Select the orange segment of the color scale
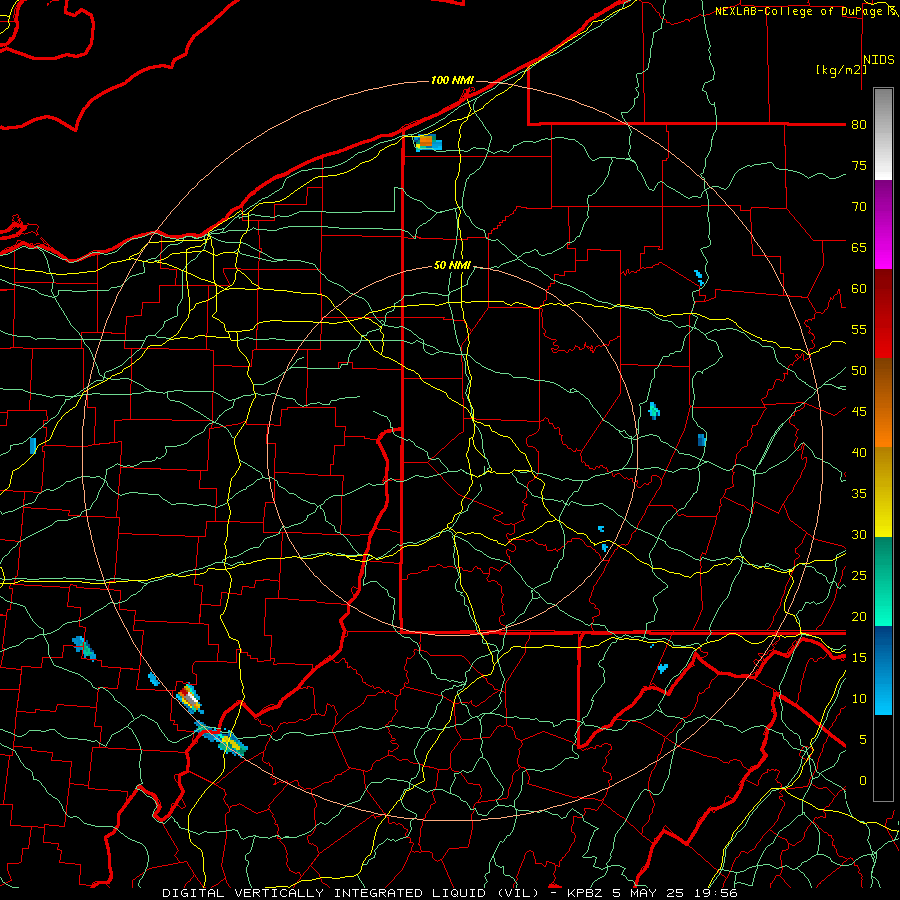This screenshot has width=900, height=900. point(883,403)
